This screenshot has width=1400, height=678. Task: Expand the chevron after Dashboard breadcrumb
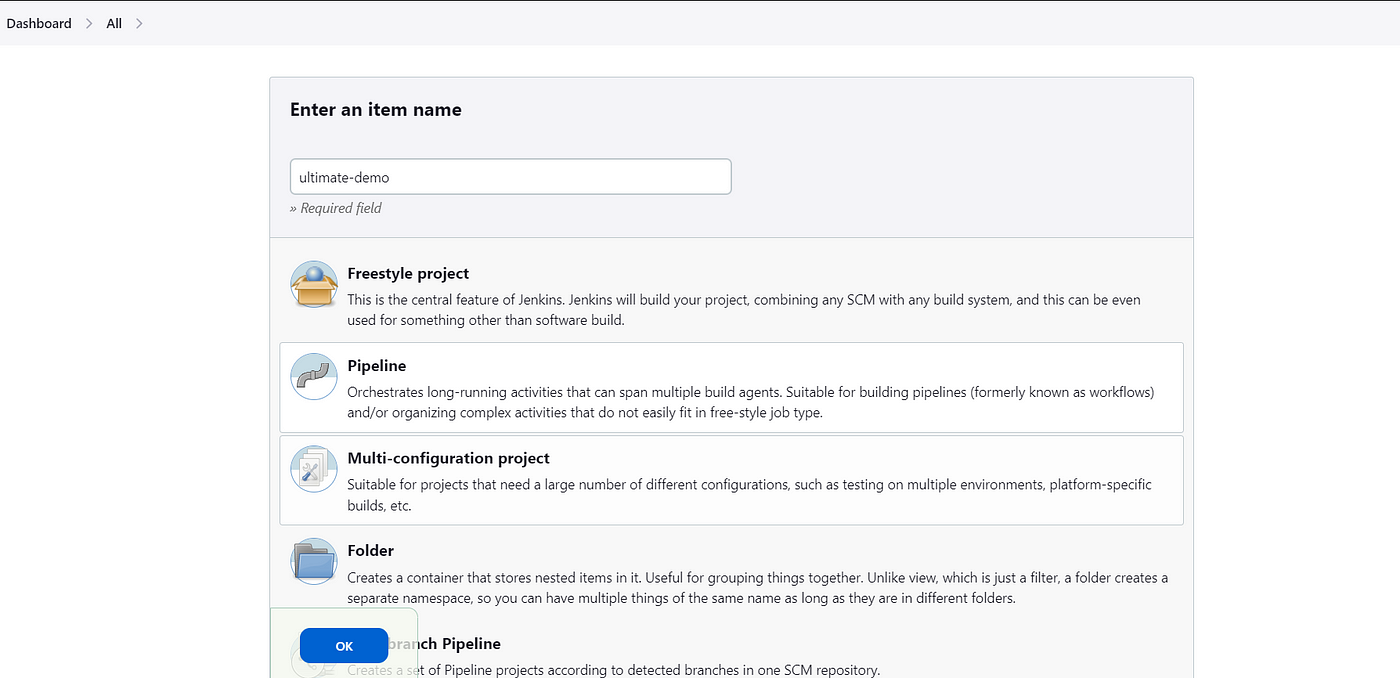point(89,23)
